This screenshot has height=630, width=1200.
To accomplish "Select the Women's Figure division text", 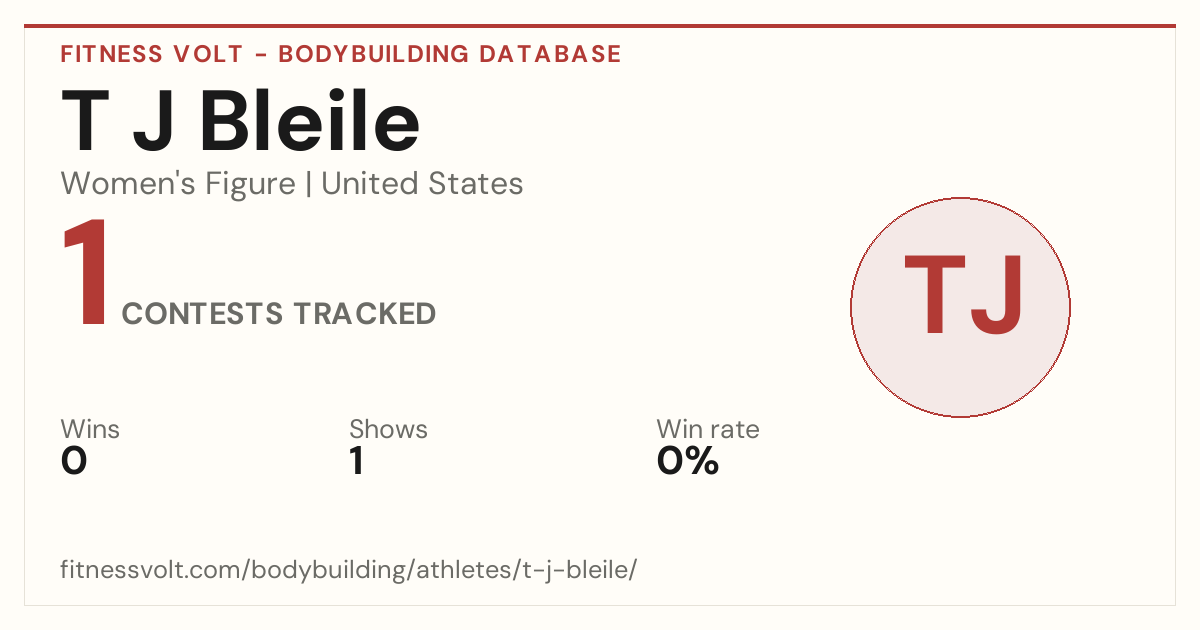I will [178, 184].
